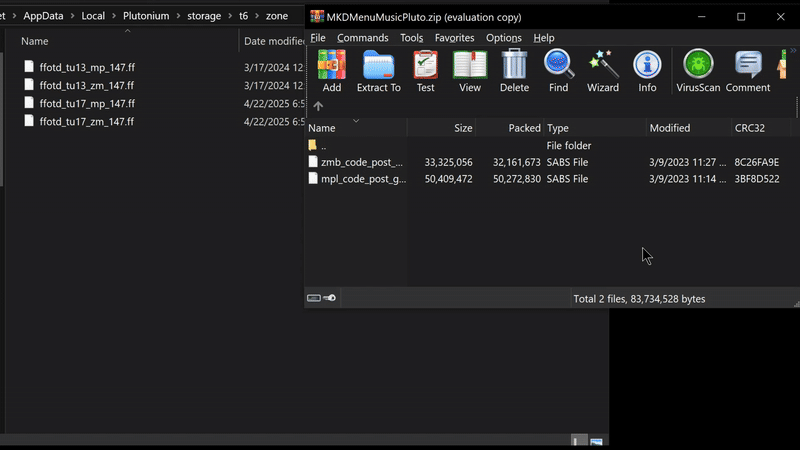Click the Add toolbar icon in WinRAR
This screenshot has height=450, width=800.
click(x=331, y=70)
